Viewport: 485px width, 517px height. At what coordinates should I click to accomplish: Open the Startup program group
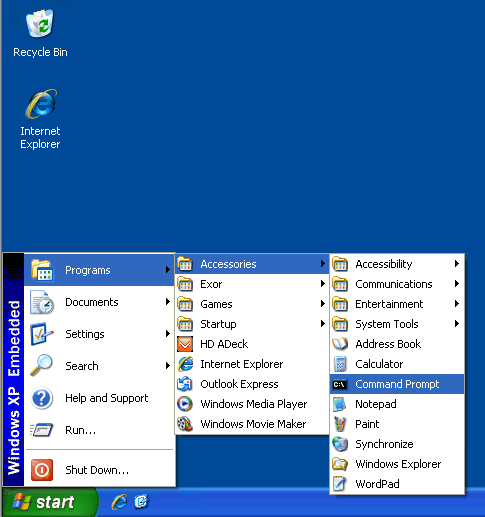tap(252, 324)
